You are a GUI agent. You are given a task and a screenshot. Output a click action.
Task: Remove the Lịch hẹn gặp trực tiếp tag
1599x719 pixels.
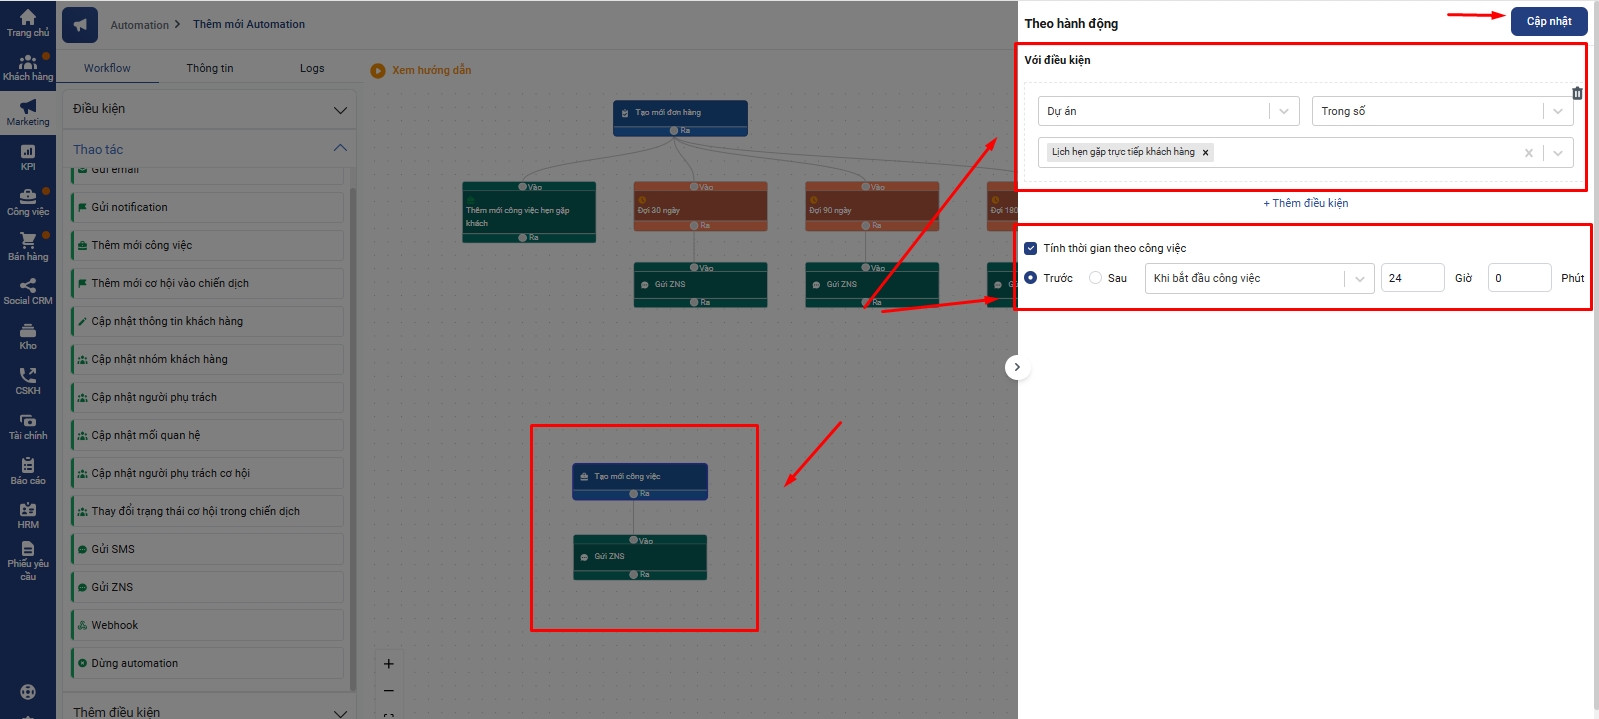click(x=1205, y=153)
